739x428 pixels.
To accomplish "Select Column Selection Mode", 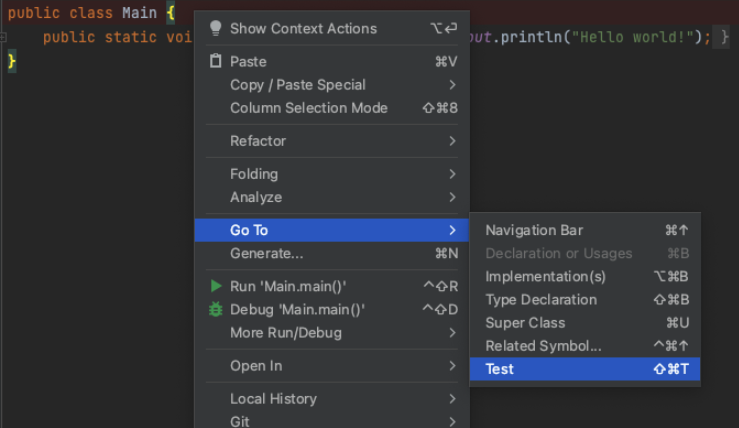I will pos(308,108).
